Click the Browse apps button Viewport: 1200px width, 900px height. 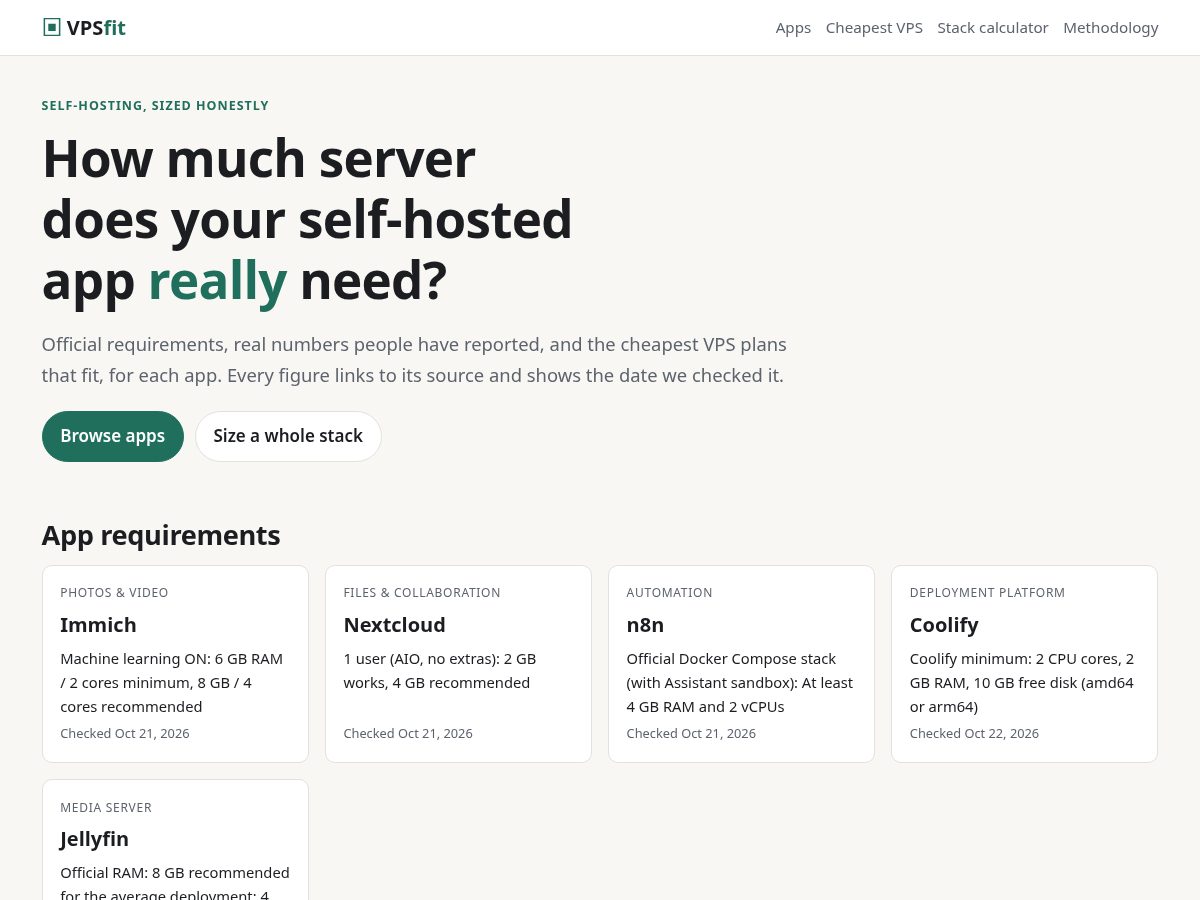113,436
